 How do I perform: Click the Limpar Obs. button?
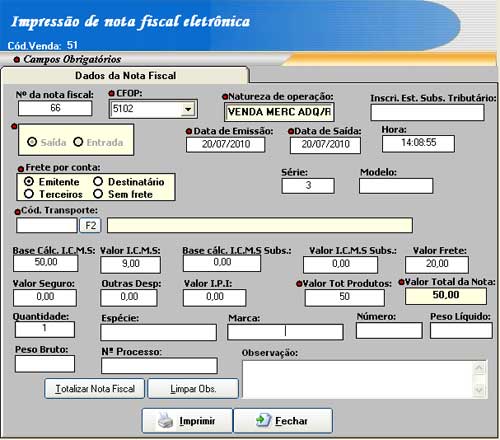tap(193, 389)
